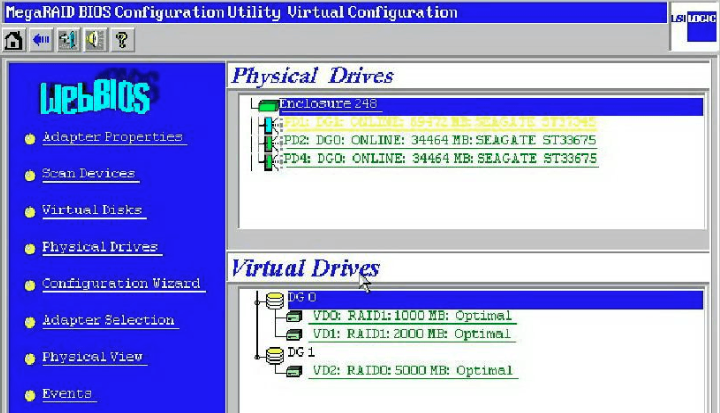Viewport: 720px width, 413px height.
Task: Go to the Home screen icon
Action: (x=14, y=40)
